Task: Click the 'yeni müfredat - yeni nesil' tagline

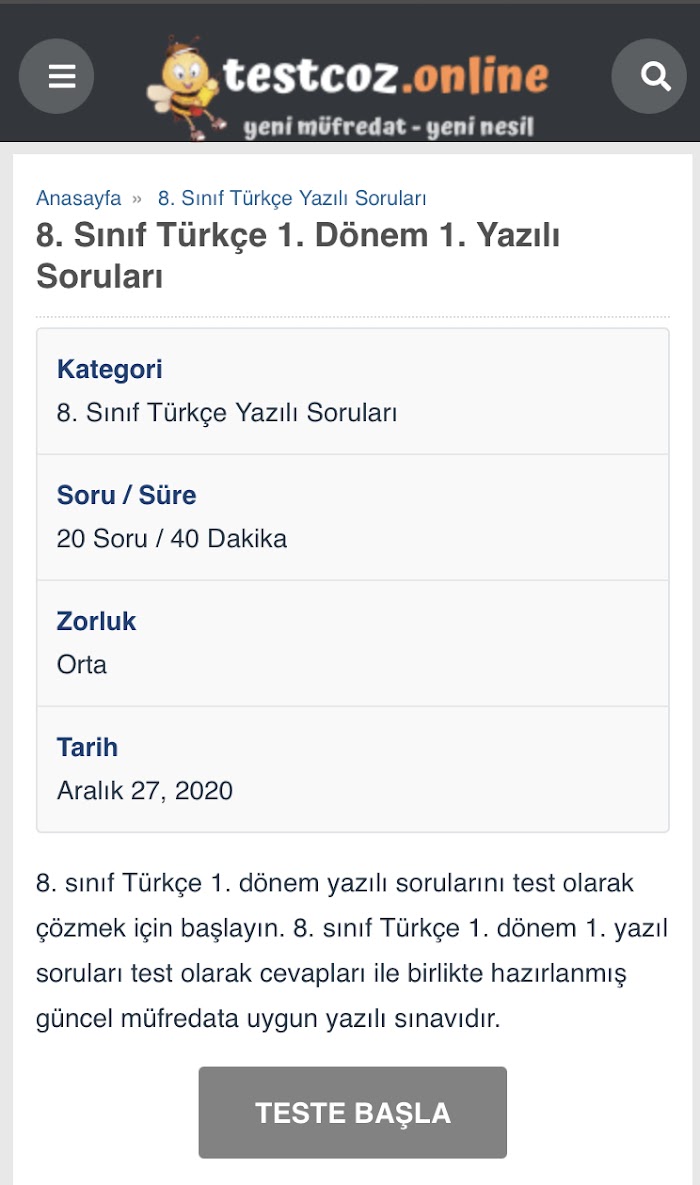Action: (389, 126)
